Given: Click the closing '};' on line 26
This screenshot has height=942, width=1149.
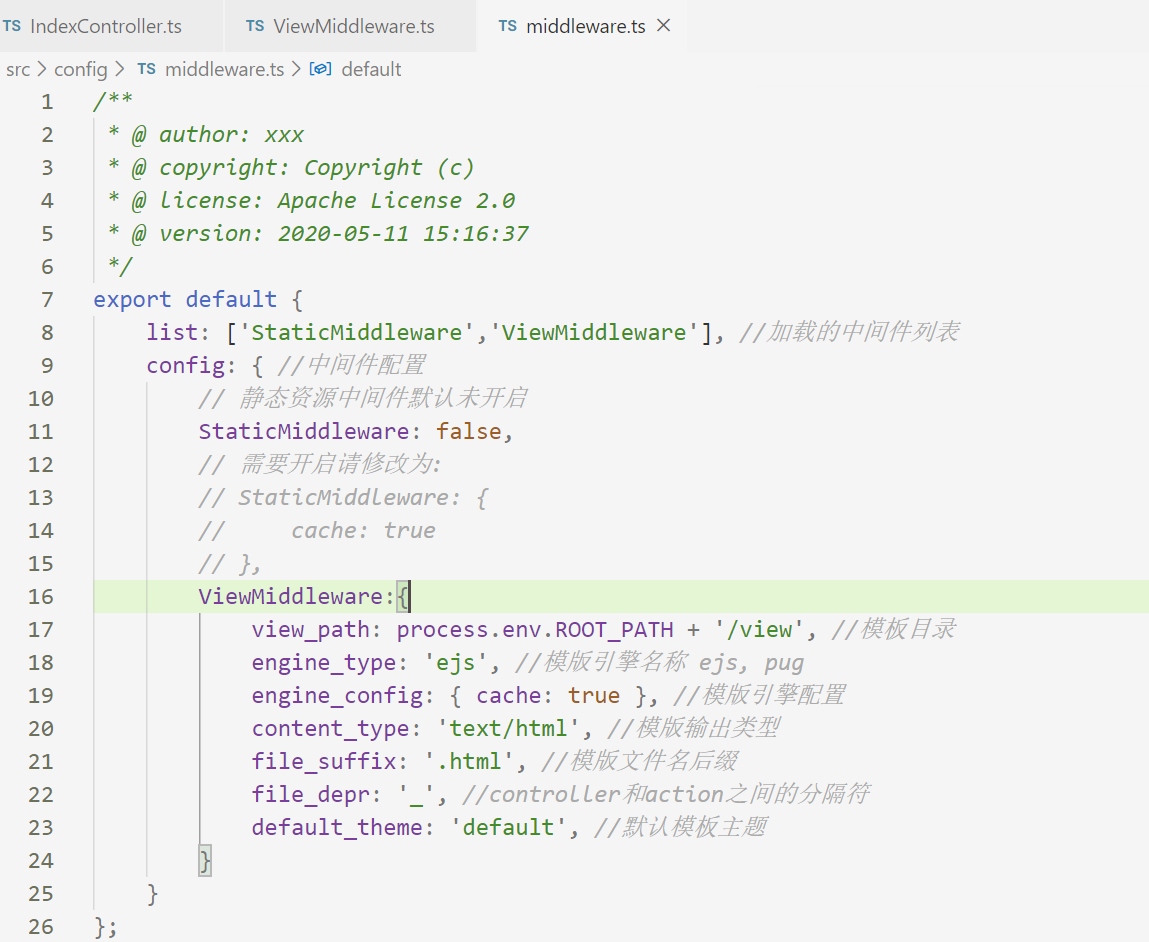Looking at the screenshot, I should click(106, 927).
